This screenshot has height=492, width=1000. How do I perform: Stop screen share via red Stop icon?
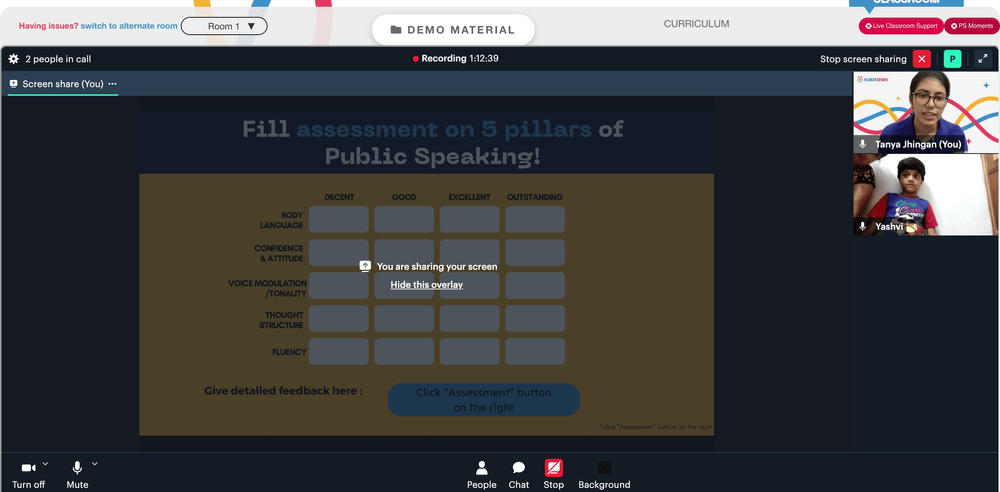tap(554, 468)
